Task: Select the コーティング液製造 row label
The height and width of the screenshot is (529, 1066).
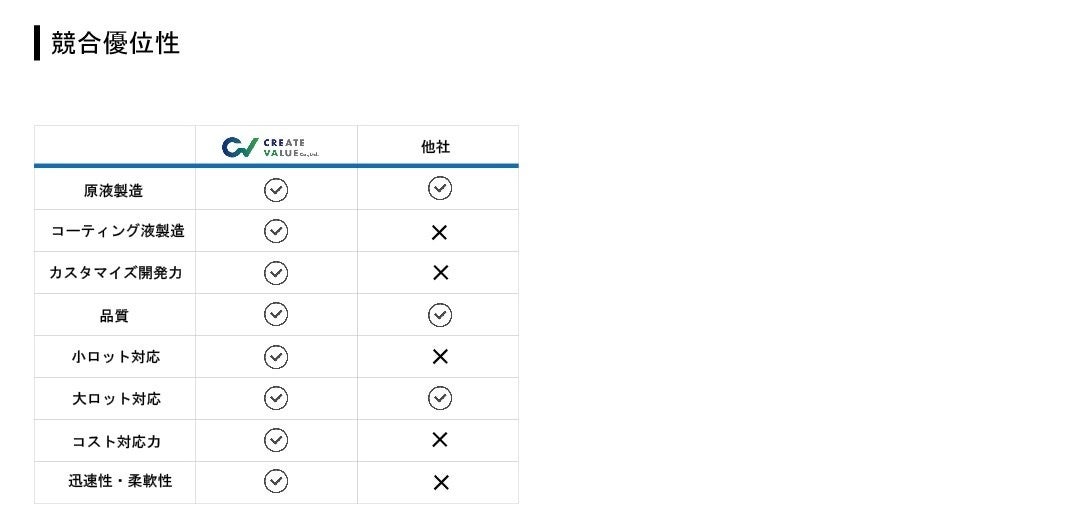Action: (x=117, y=231)
